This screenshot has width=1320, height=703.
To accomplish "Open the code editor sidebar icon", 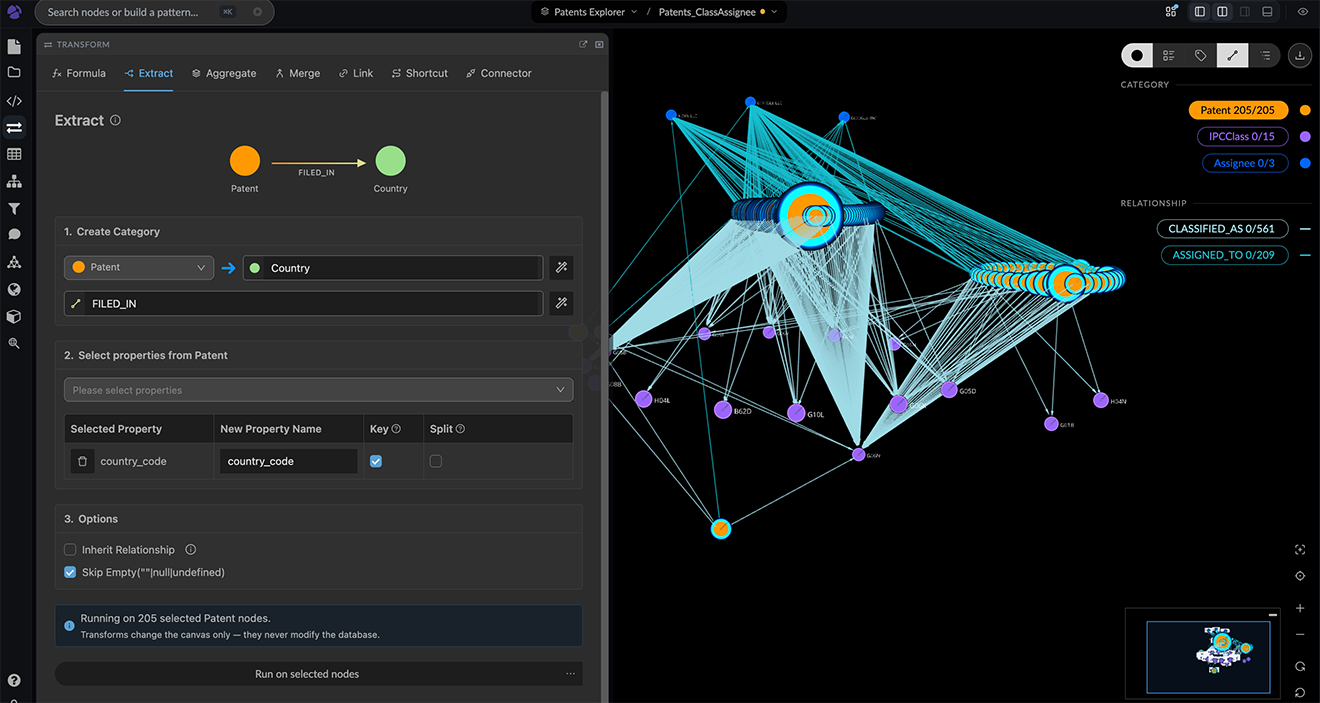I will [14, 101].
